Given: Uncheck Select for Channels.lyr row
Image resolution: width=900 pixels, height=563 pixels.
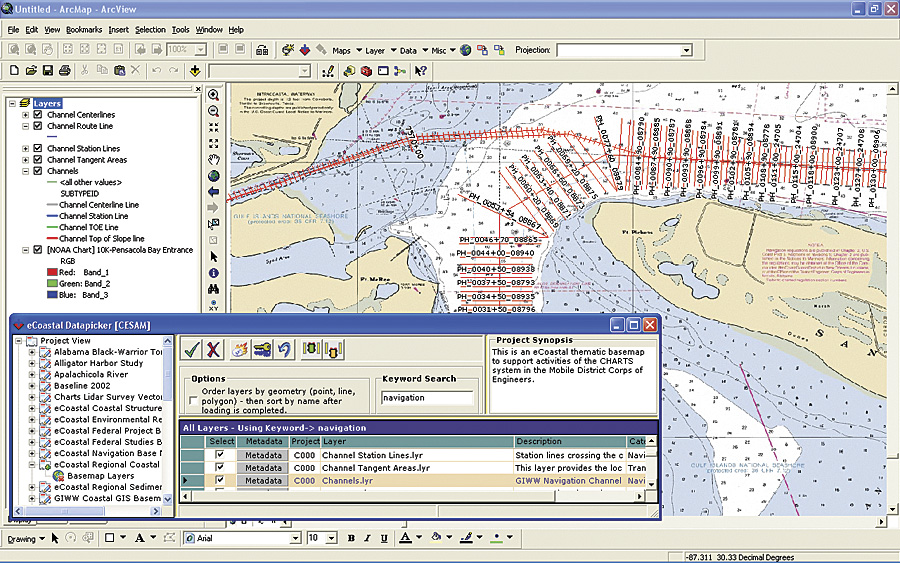Looking at the screenshot, I should (219, 480).
